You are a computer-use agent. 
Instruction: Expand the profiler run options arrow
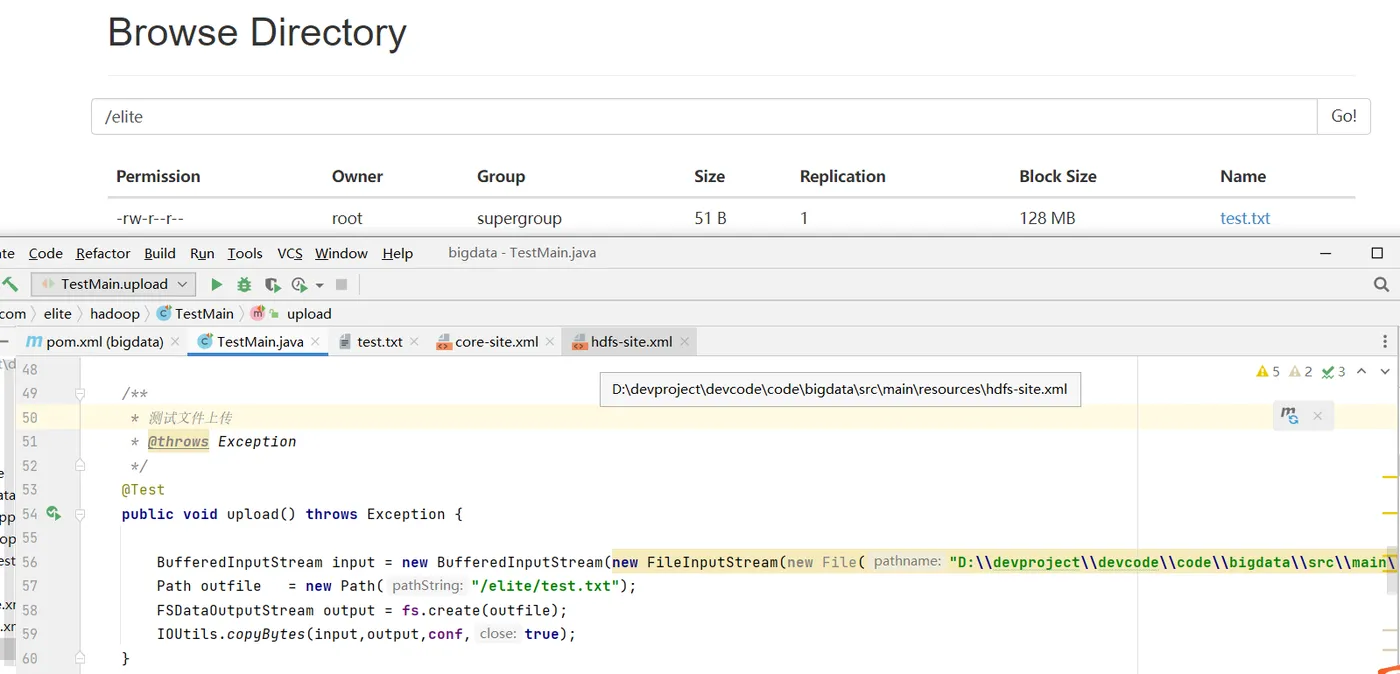320,285
